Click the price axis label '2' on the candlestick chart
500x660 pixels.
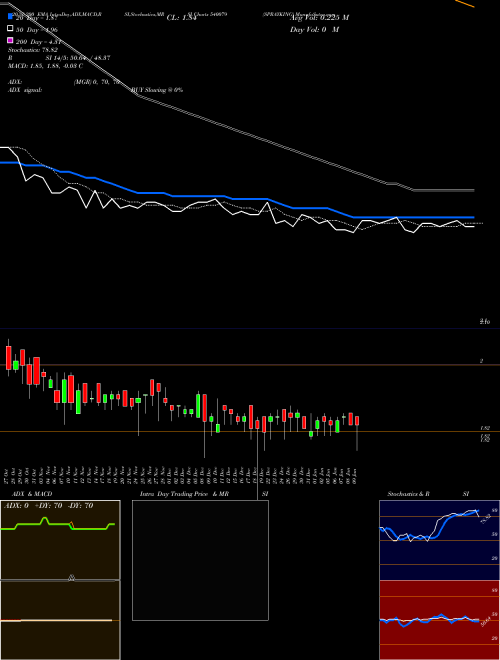pyautogui.click(x=481, y=361)
